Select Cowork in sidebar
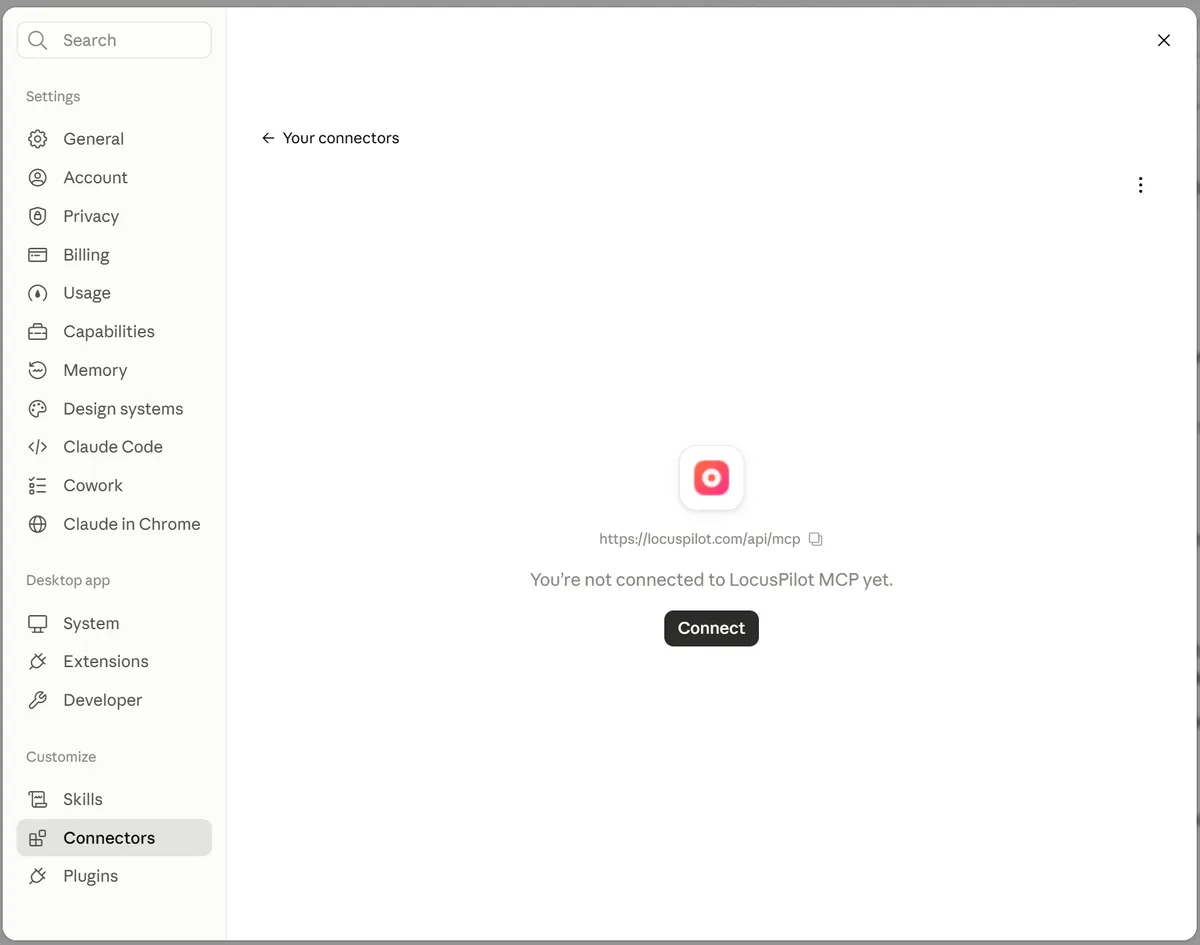 (x=114, y=486)
